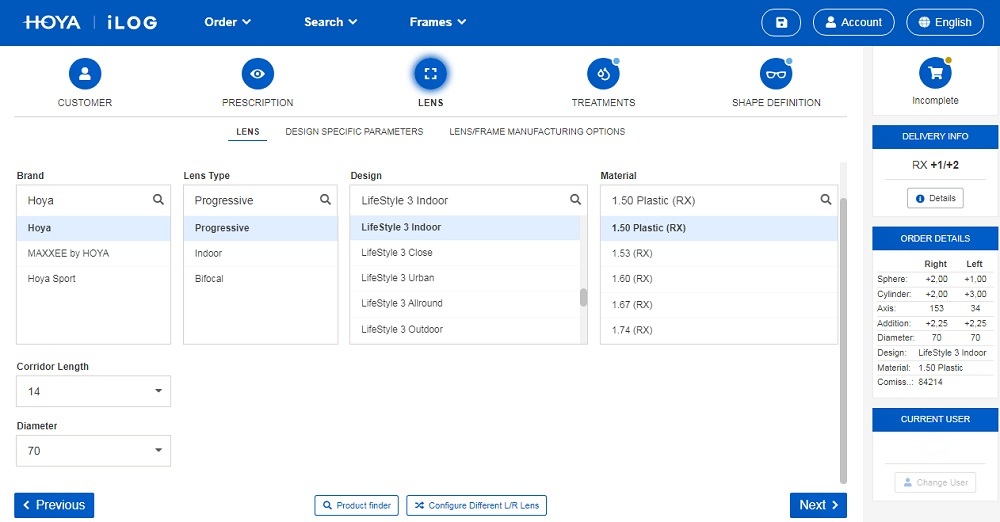Select LifeStyle 3 Urban design

(398, 278)
